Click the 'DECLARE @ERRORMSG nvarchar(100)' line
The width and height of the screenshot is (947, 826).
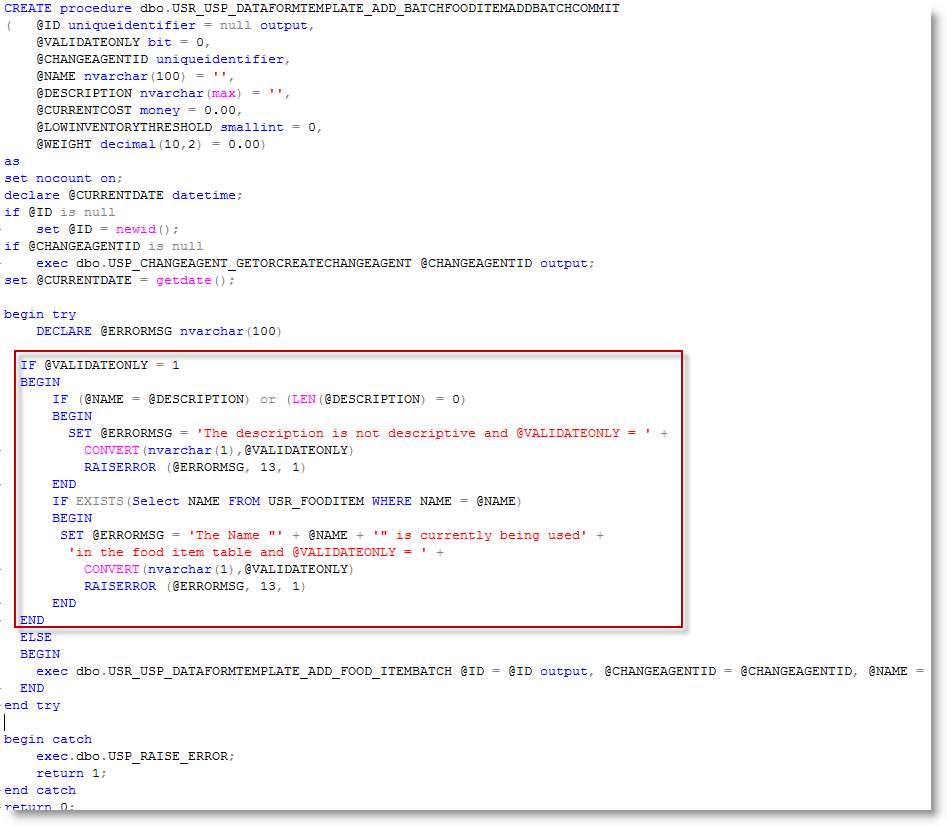pyautogui.click(x=159, y=331)
